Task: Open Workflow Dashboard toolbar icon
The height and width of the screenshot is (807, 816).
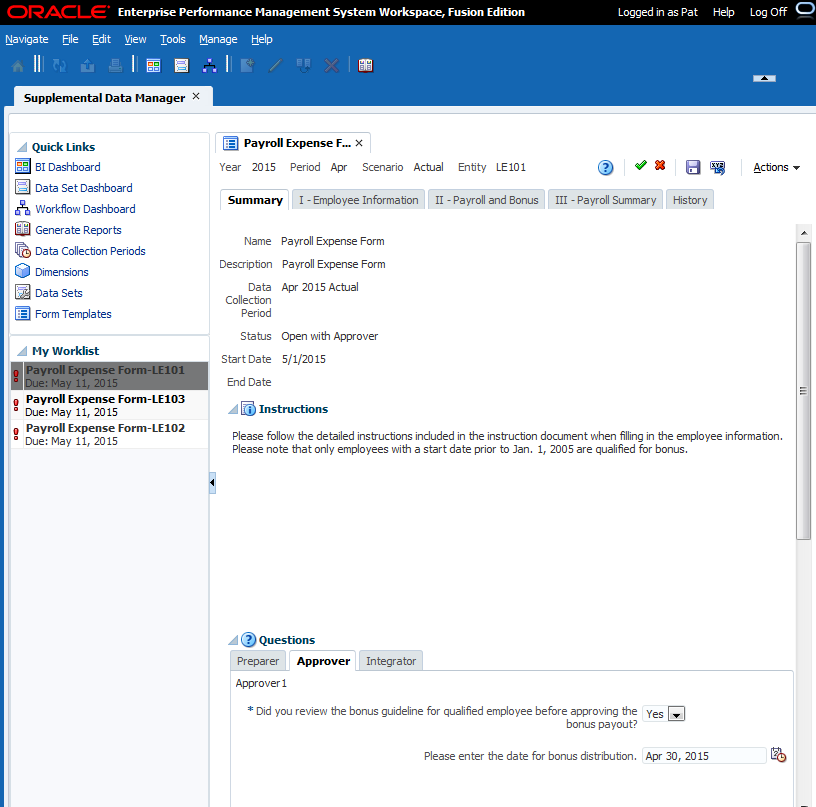Action: pos(209,66)
